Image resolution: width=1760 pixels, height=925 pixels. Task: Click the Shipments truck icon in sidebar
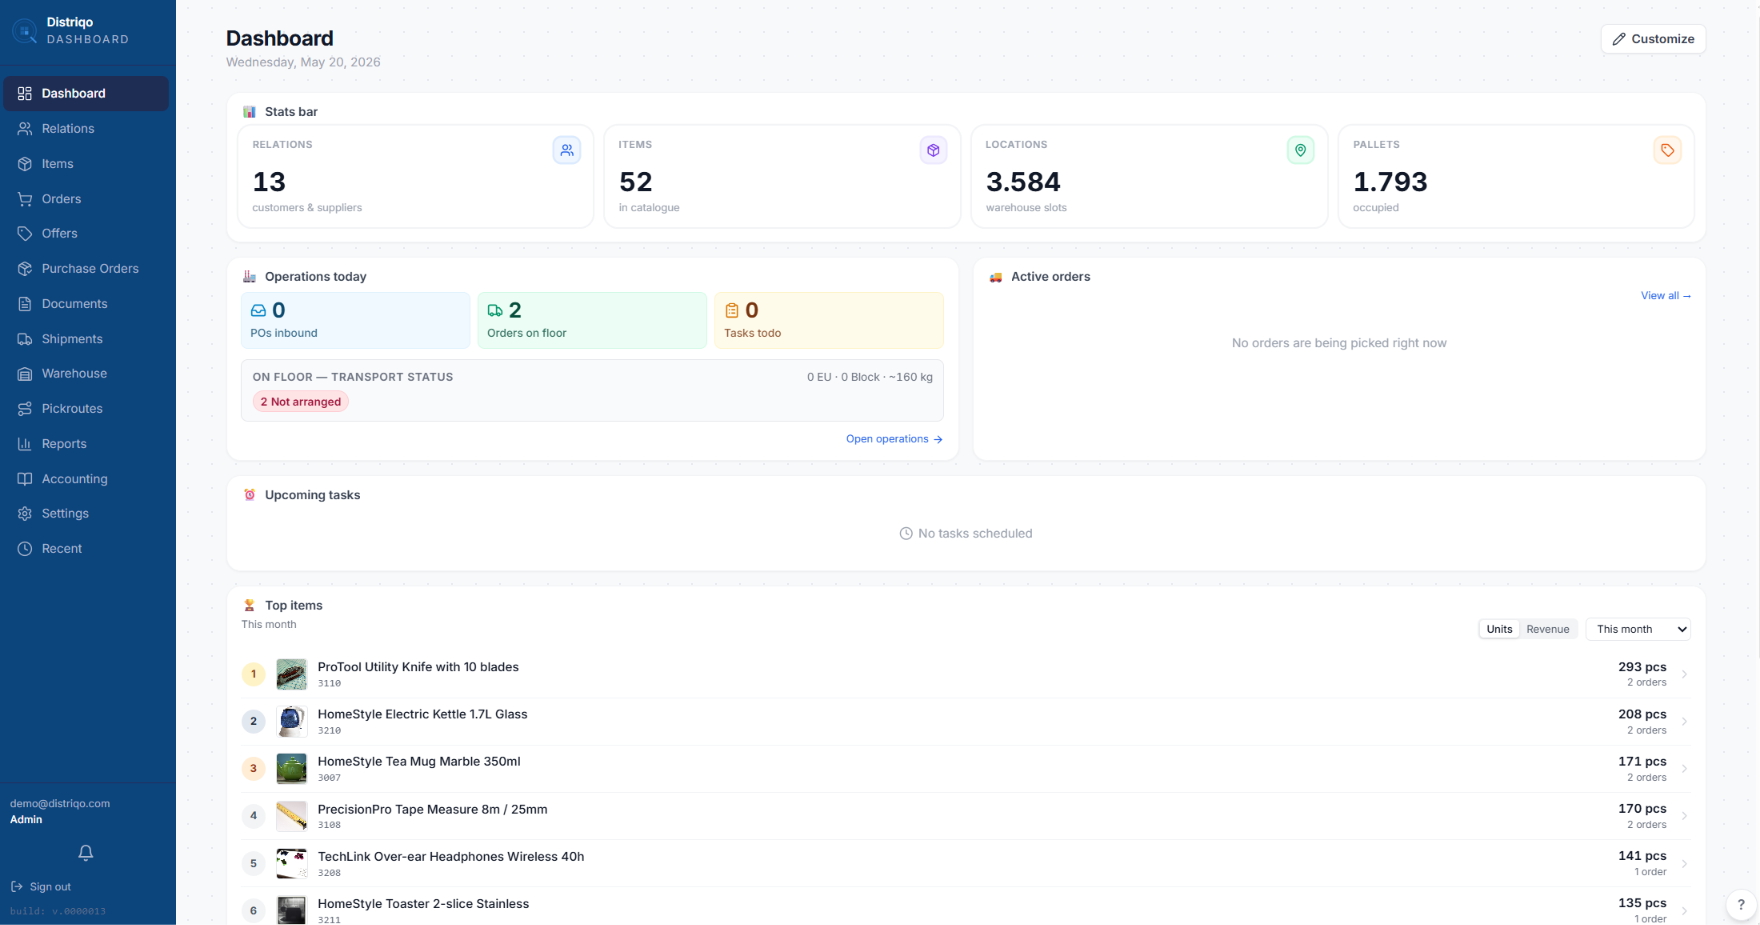click(25, 339)
